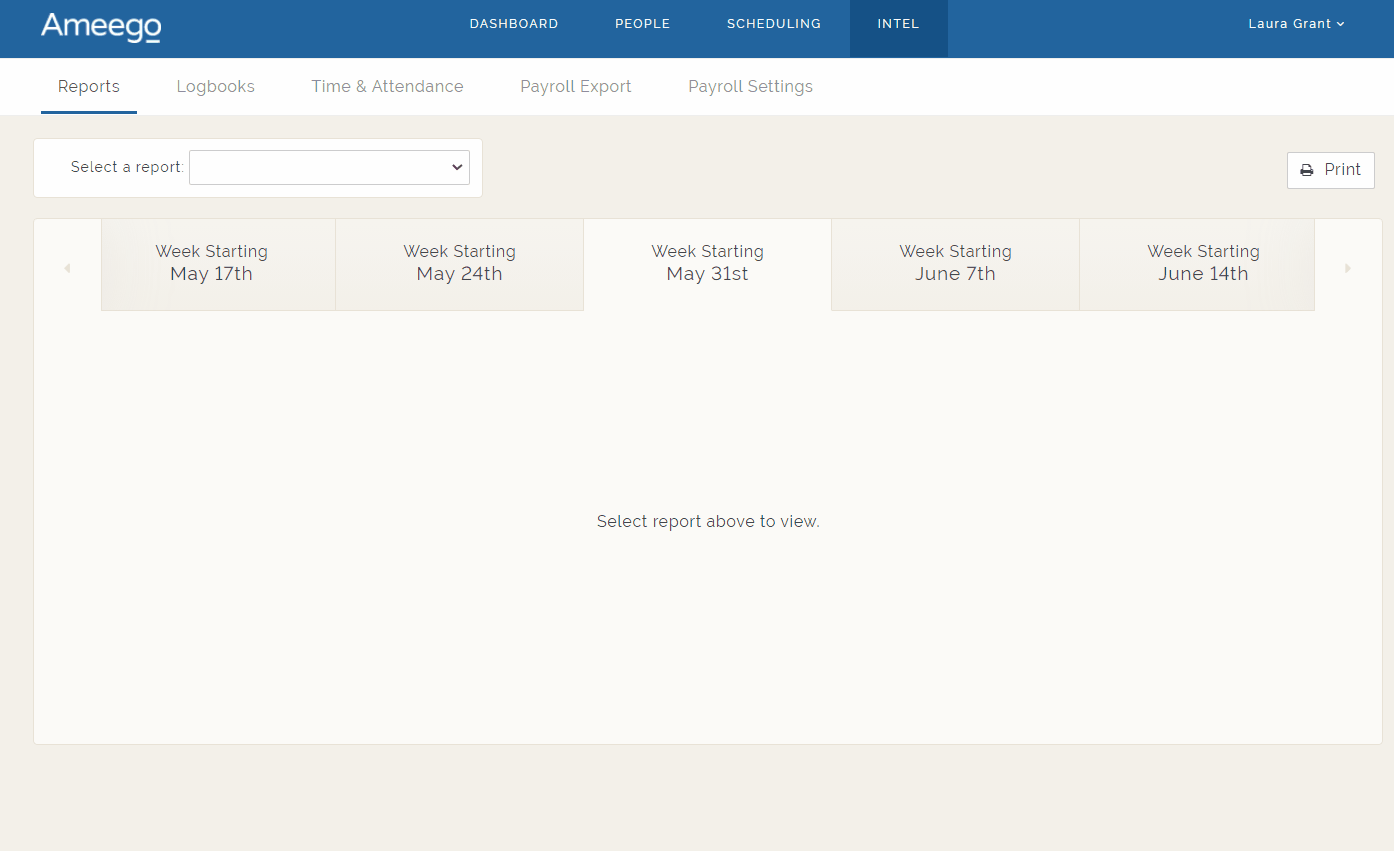Choose the week starting May 24th
Viewport: 1394px width, 851px height.
point(459,264)
